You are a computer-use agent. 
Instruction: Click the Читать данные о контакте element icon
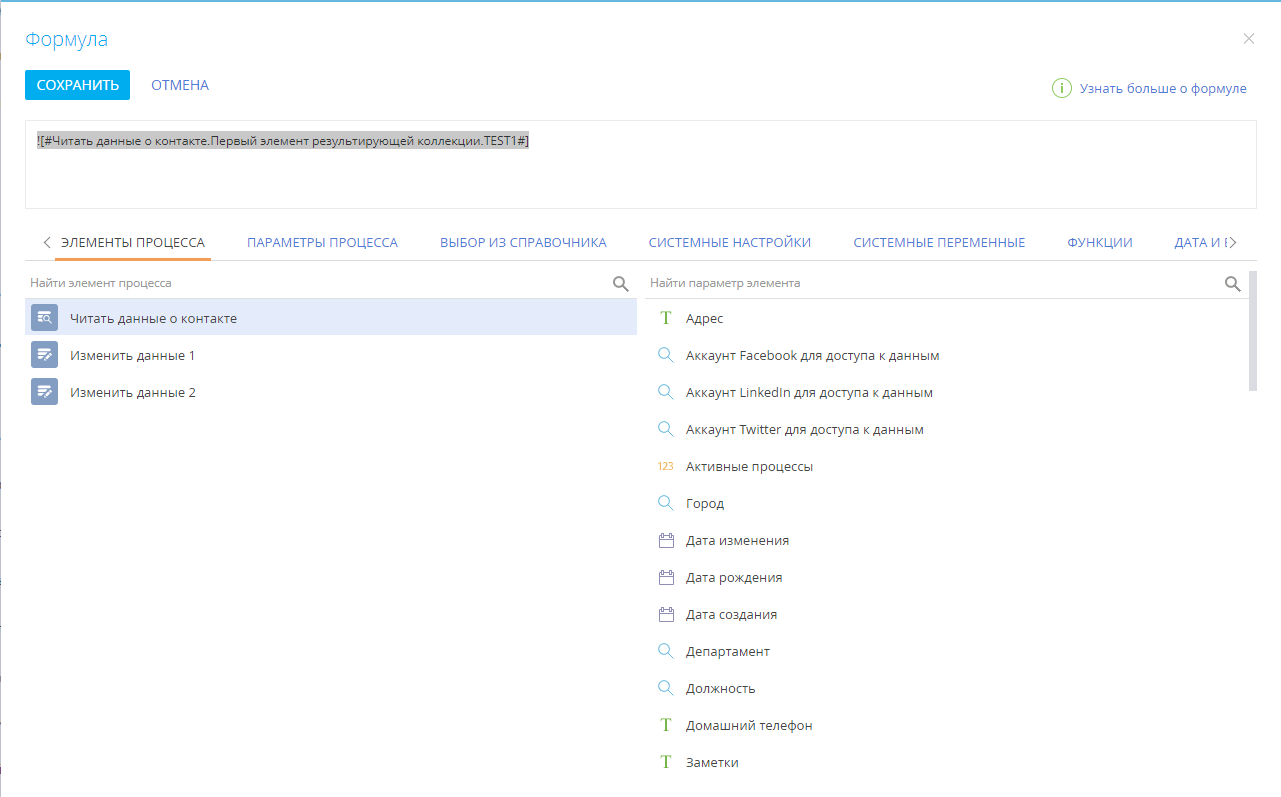point(44,318)
